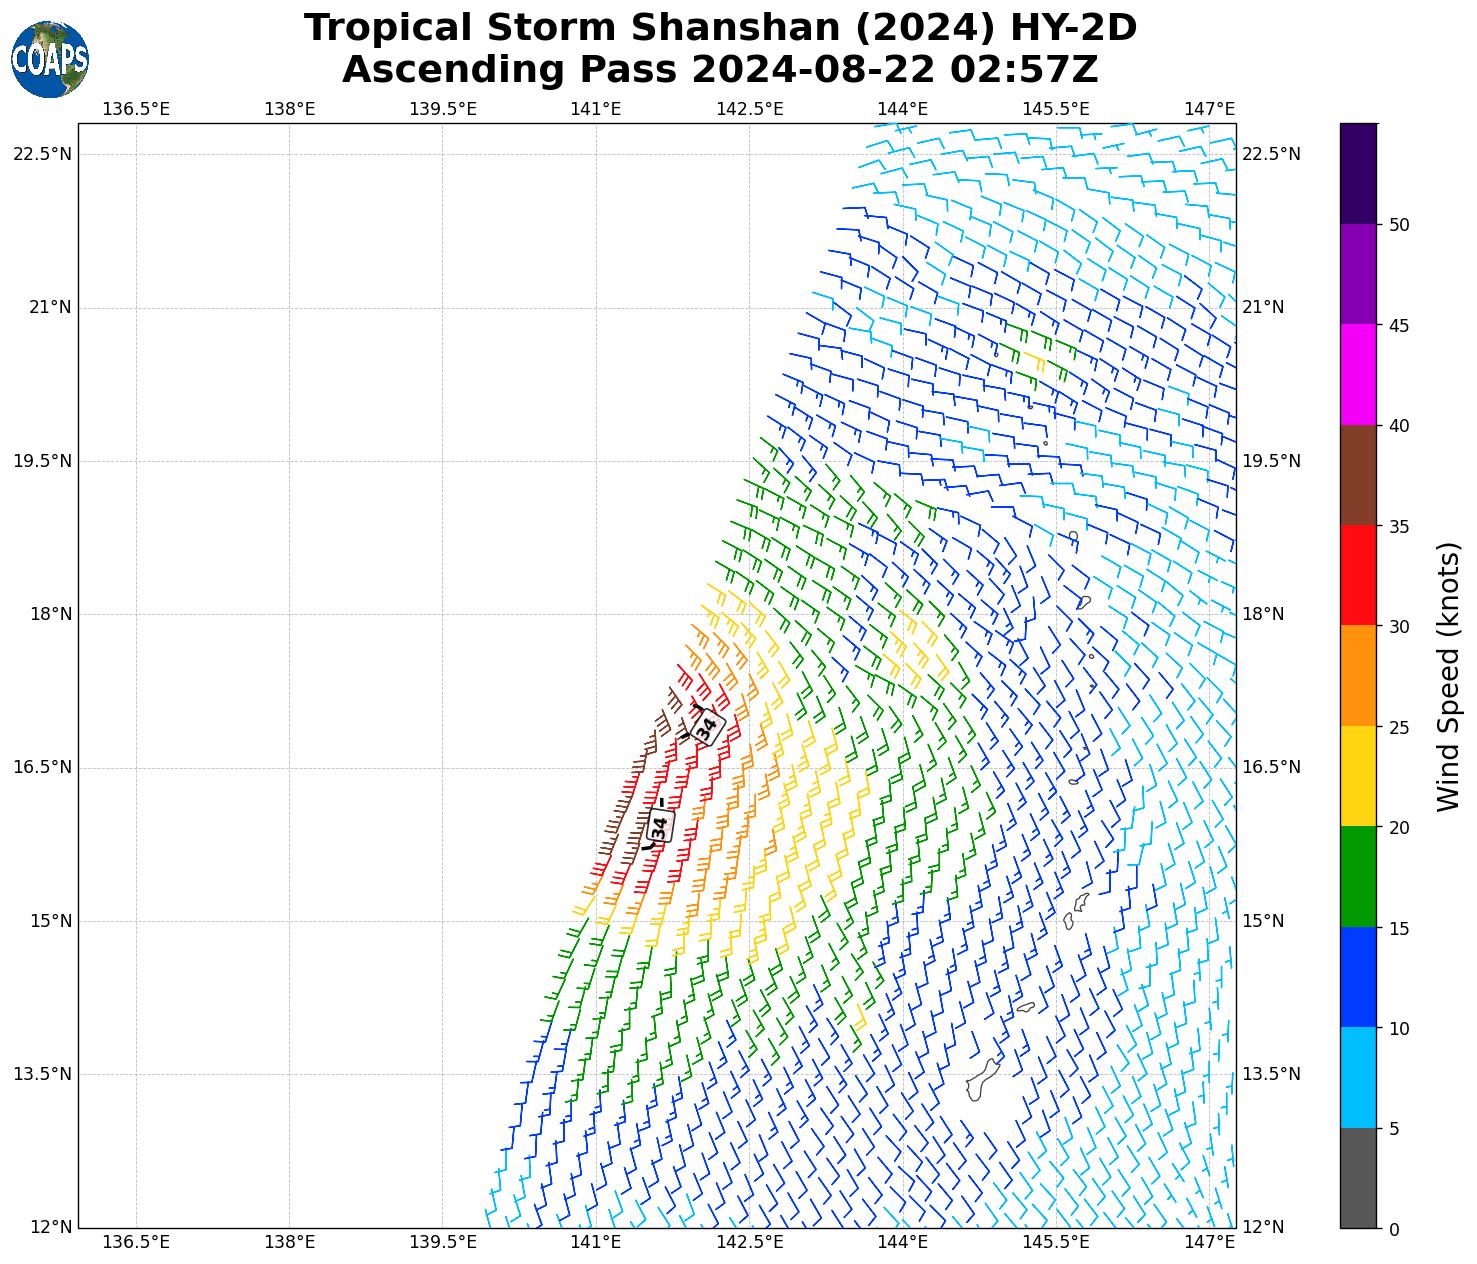Click the "Tropical Storm Shanshan (2024) HY-2D" title

point(720,28)
